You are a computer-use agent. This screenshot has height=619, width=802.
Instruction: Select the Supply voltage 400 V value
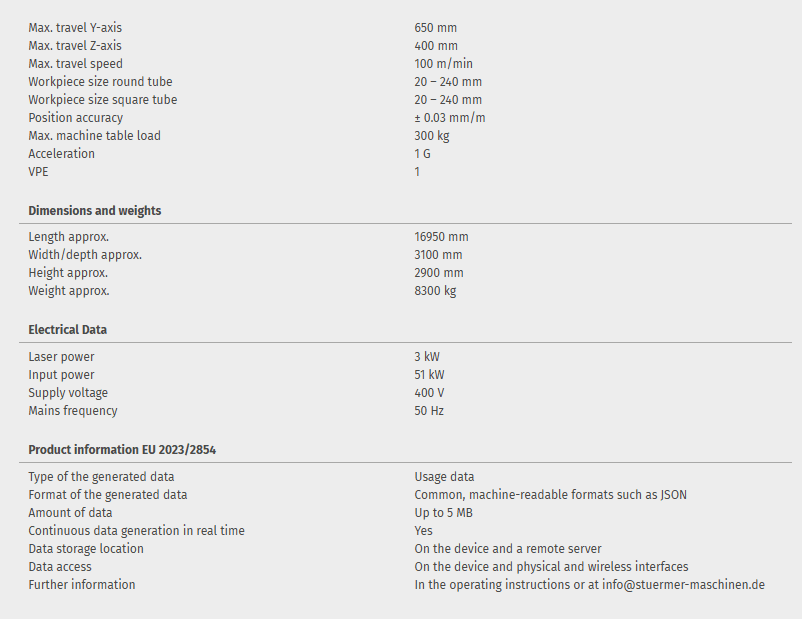point(430,393)
